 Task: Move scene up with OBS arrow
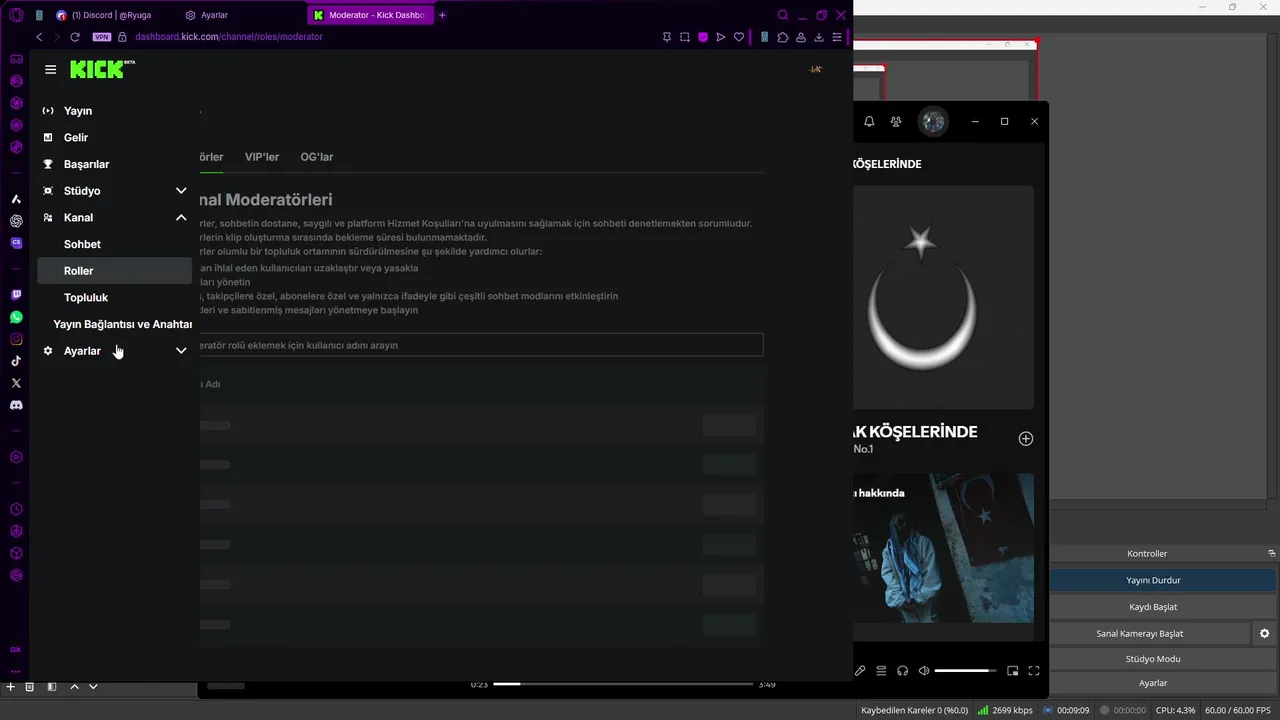tap(74, 687)
